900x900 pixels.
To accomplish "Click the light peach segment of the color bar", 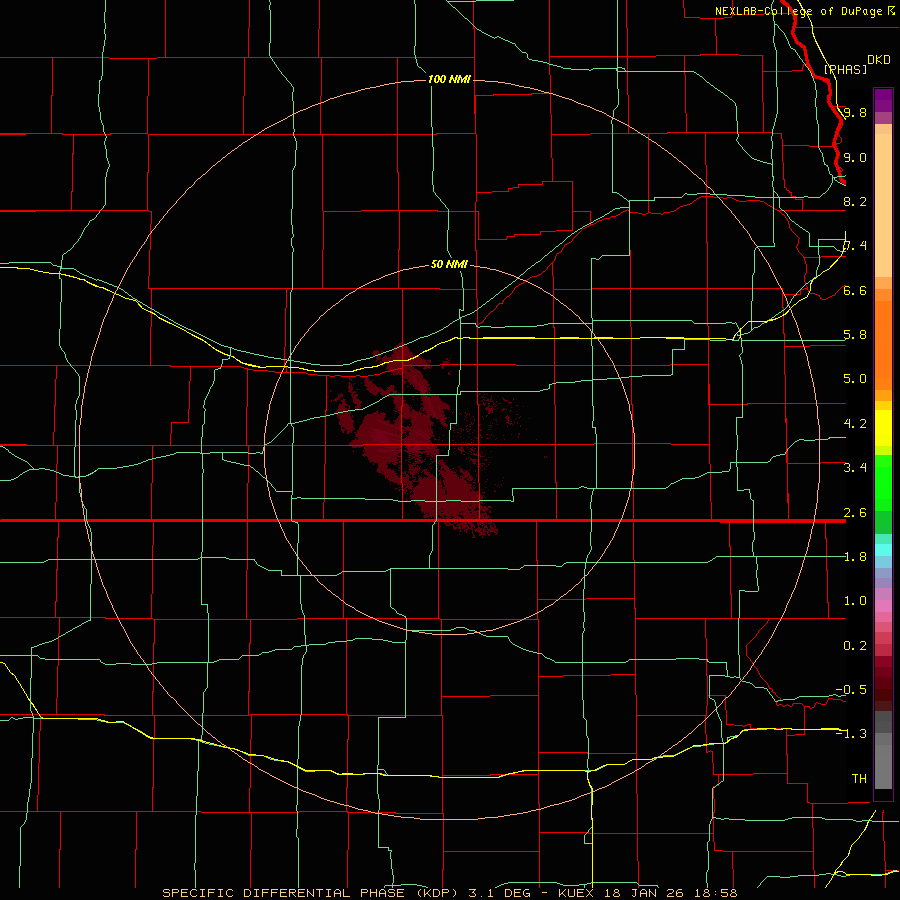I will tap(883, 205).
